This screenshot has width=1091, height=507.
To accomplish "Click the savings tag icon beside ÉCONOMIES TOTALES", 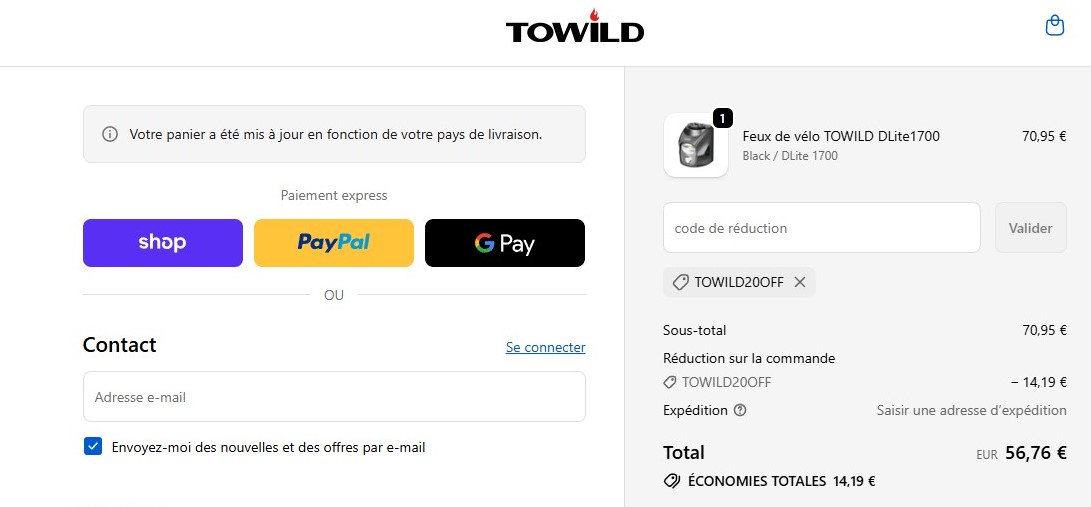I will point(672,481).
